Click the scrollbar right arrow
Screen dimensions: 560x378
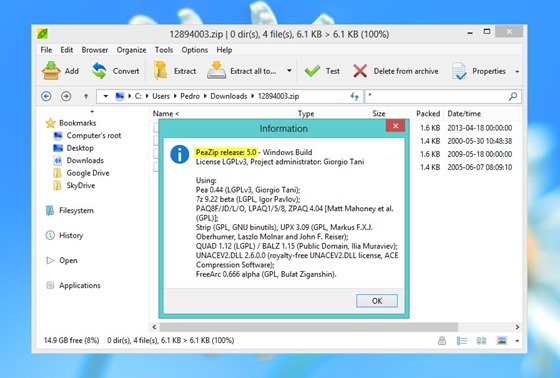coord(517,327)
